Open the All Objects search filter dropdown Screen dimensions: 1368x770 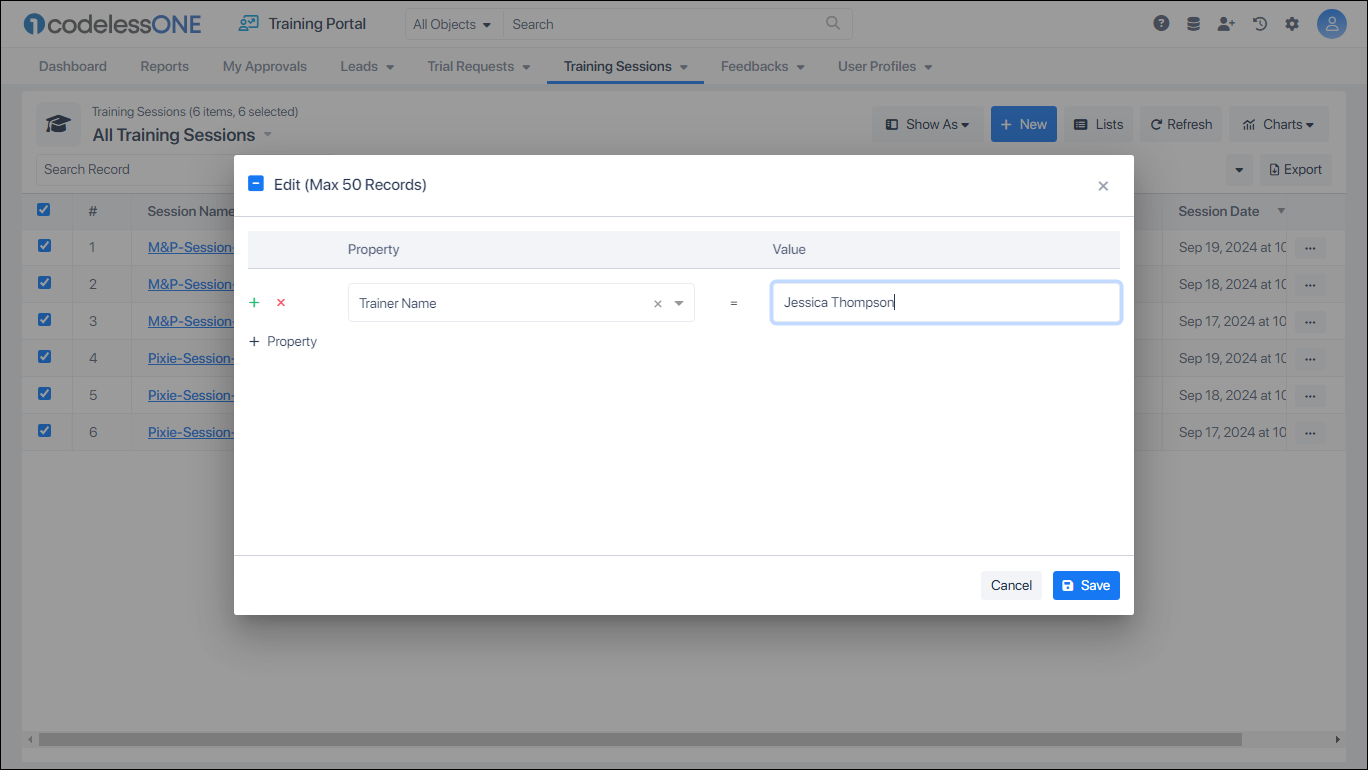452,23
